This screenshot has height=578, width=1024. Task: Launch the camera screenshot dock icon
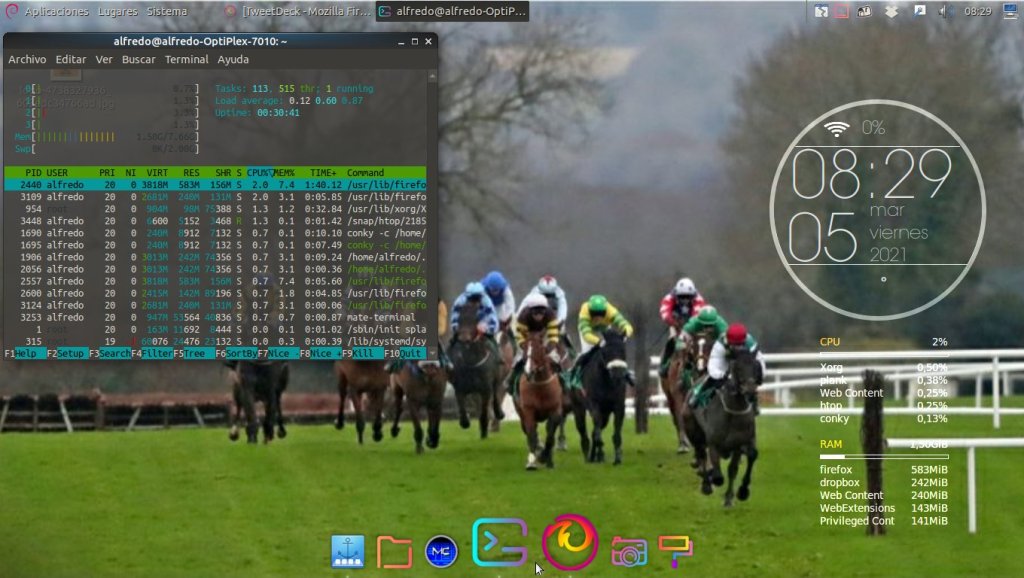(x=629, y=552)
